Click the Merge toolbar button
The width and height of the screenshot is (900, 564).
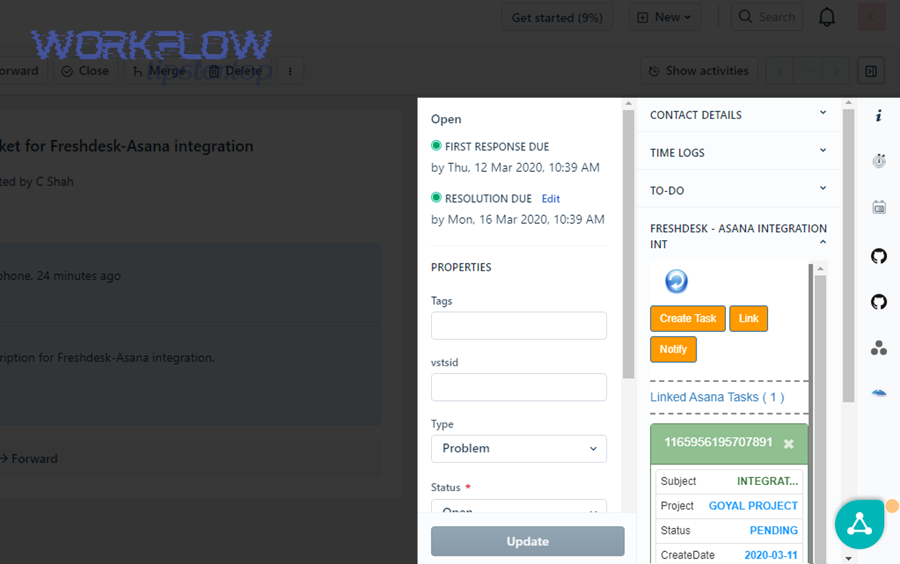[x=159, y=71]
